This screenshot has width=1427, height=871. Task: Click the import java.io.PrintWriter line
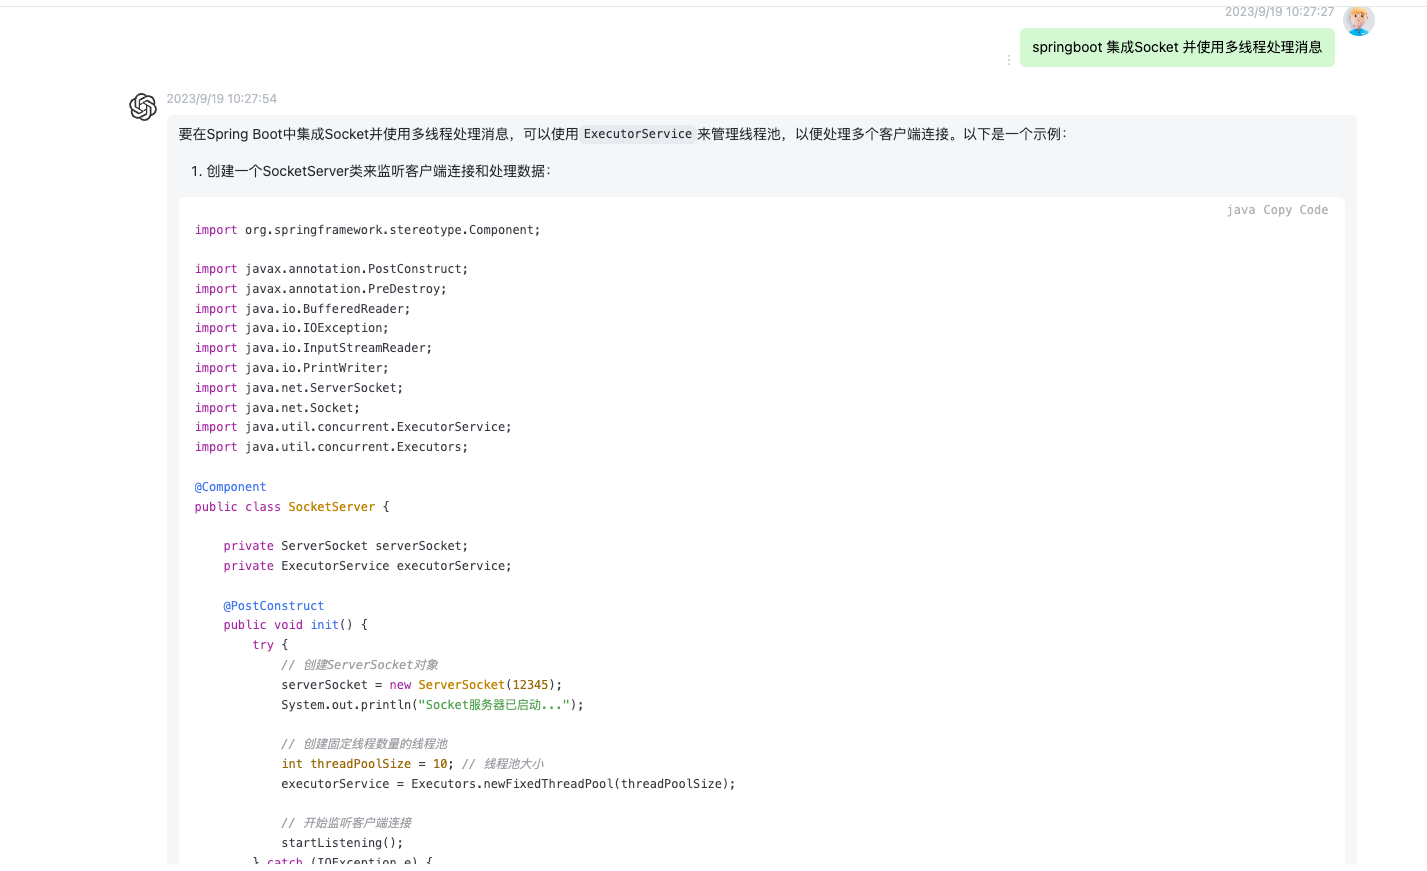coord(292,368)
